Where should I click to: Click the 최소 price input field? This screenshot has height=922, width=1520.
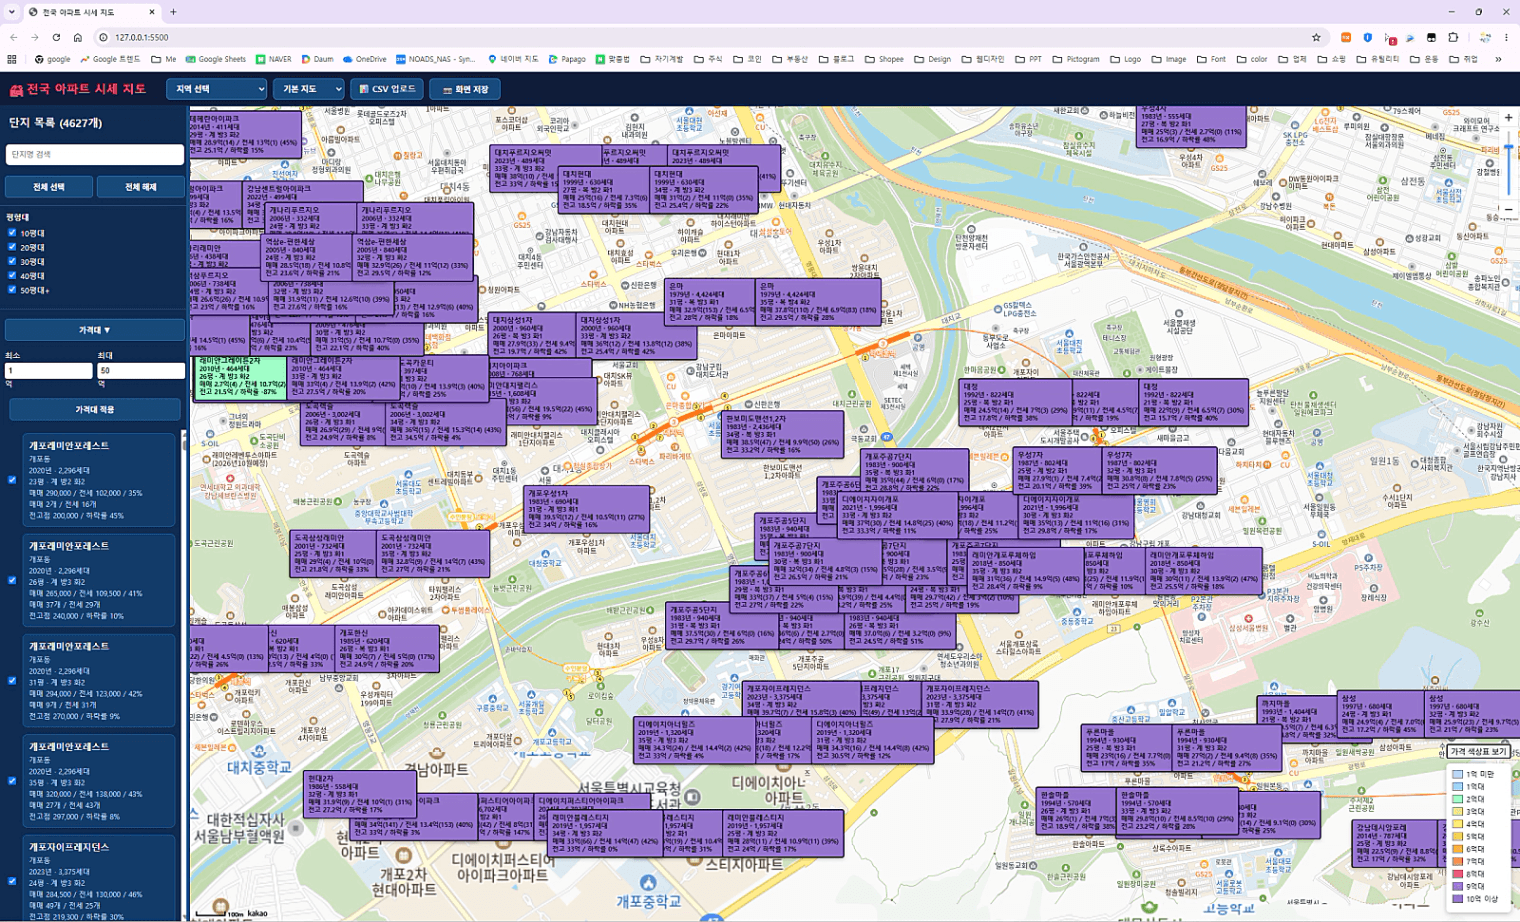pyautogui.click(x=49, y=371)
